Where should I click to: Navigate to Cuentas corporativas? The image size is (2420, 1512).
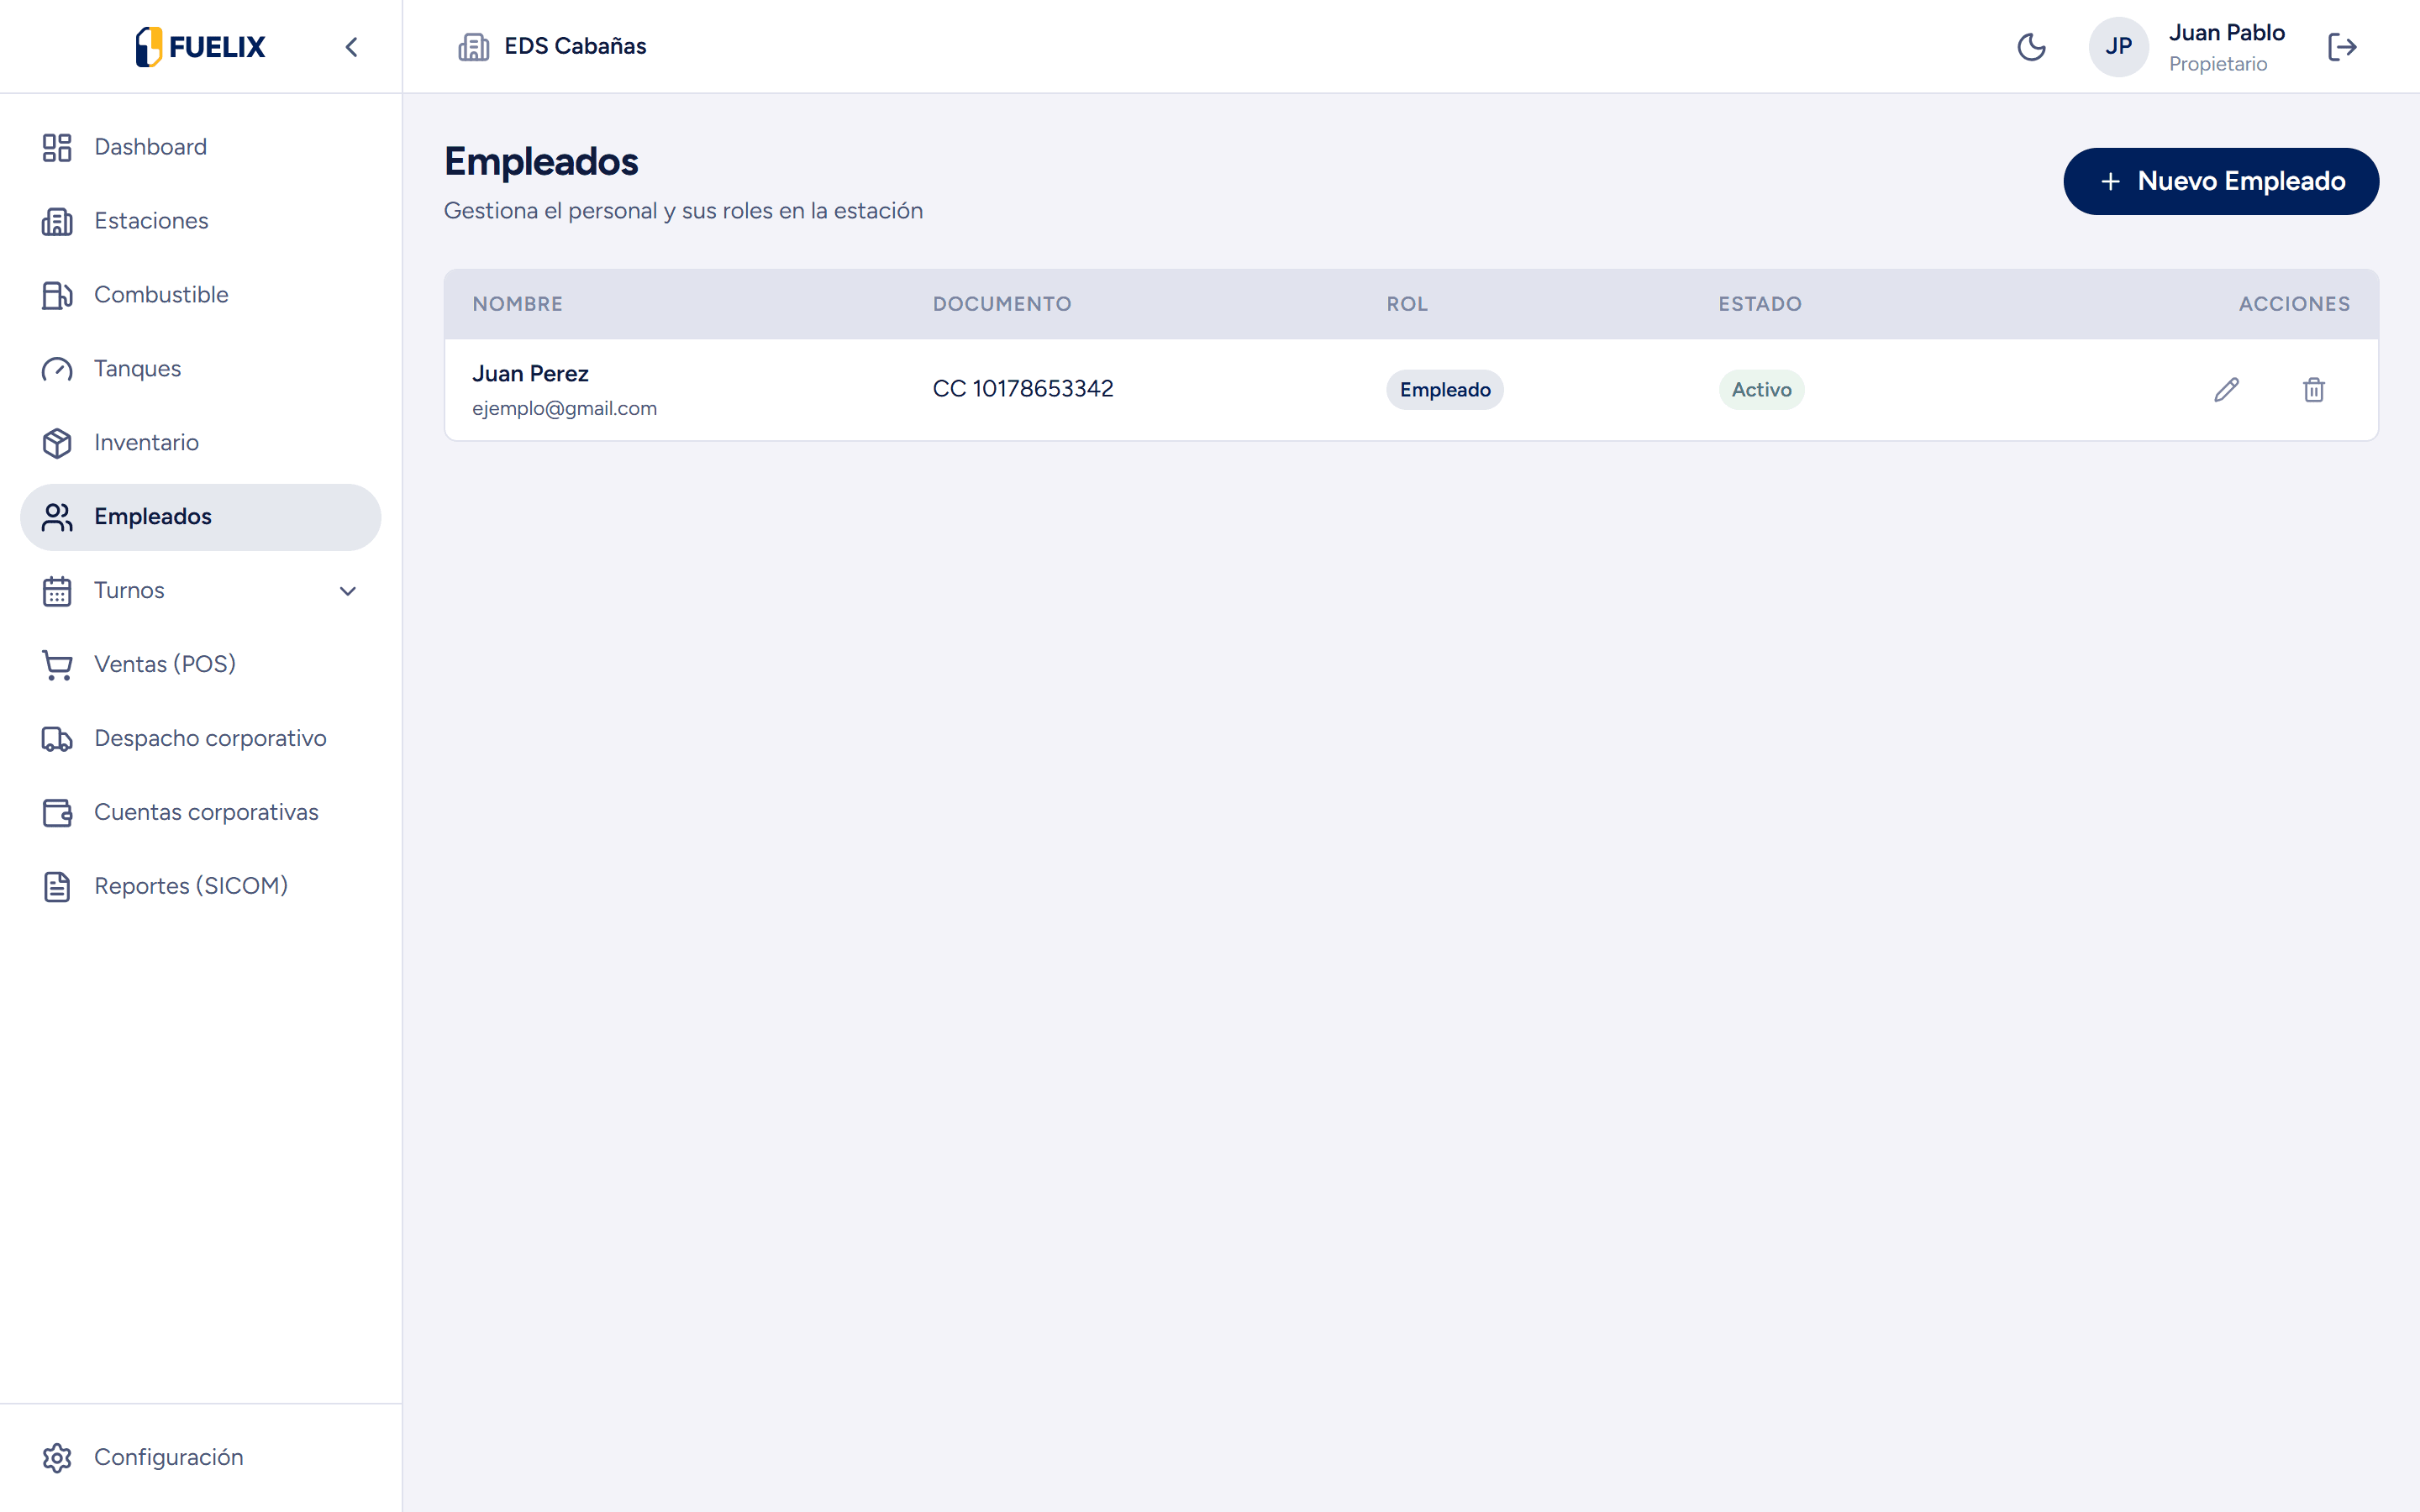point(201,813)
